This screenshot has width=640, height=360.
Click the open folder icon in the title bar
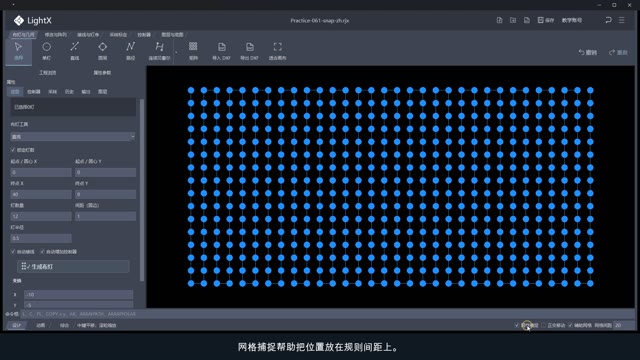(513, 20)
